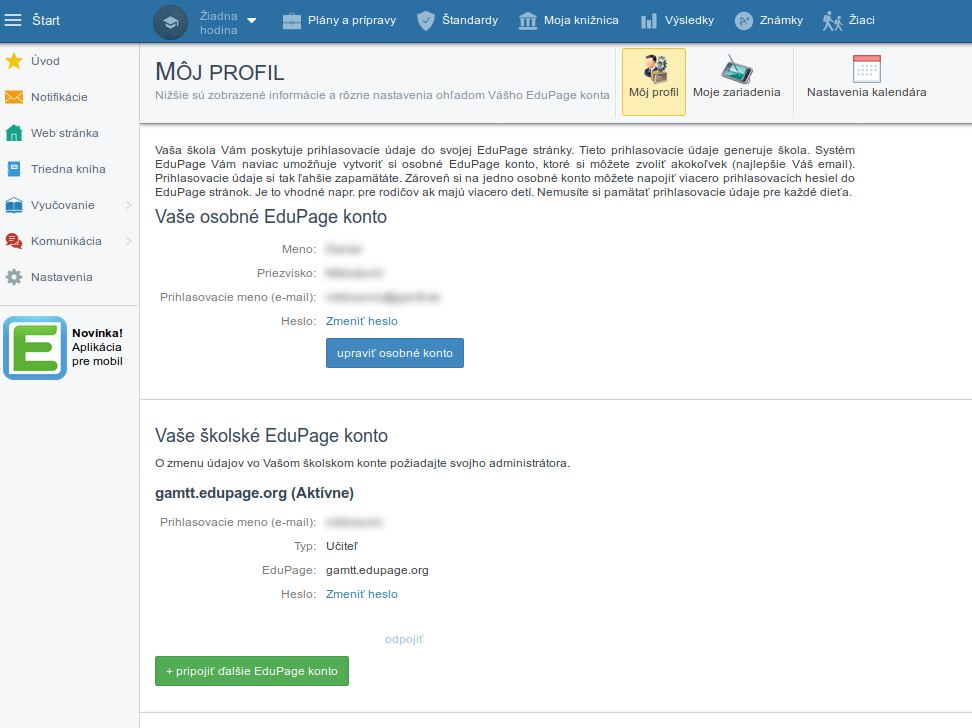The height and width of the screenshot is (728, 972).
Task: Switch to Moje zariadenia tab
Action: [x=736, y=82]
